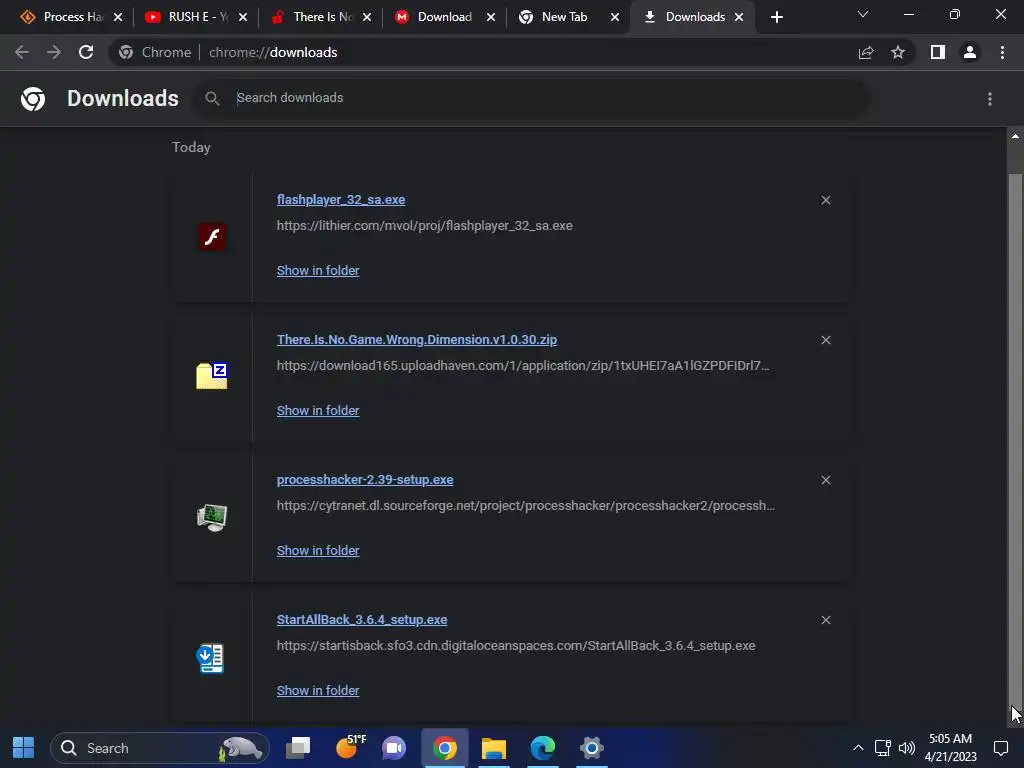Remove processhacker setup from list

[826, 480]
